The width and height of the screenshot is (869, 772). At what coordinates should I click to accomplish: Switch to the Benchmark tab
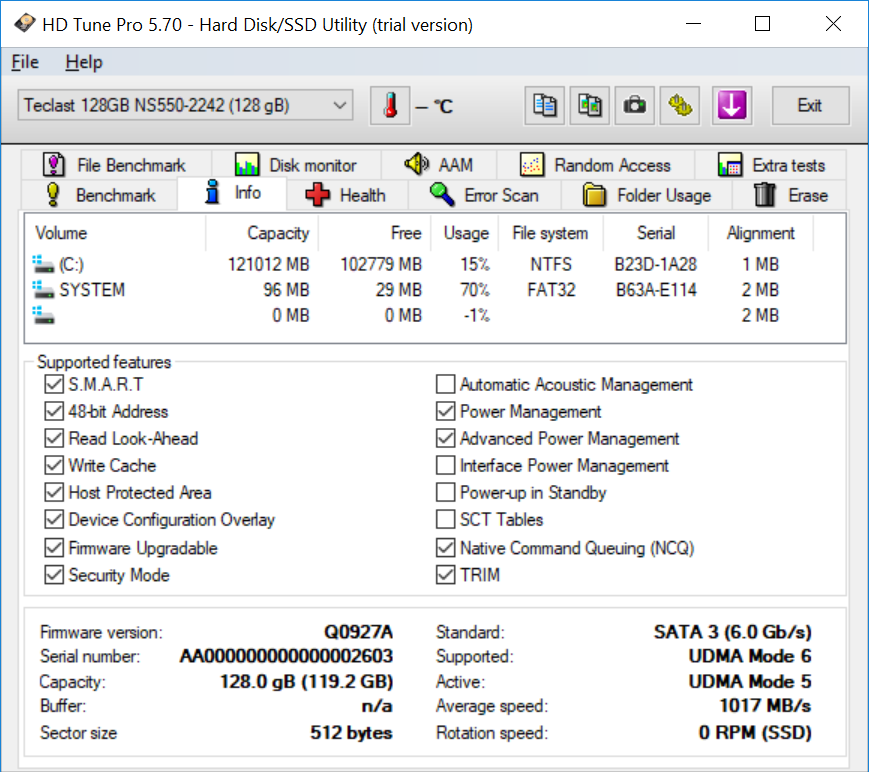tap(100, 195)
